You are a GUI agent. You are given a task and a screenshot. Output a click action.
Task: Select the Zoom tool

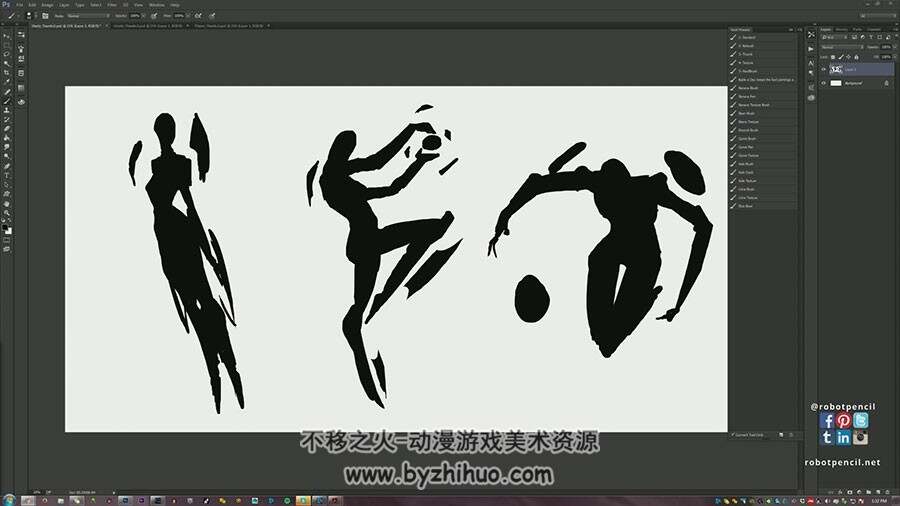pos(7,213)
